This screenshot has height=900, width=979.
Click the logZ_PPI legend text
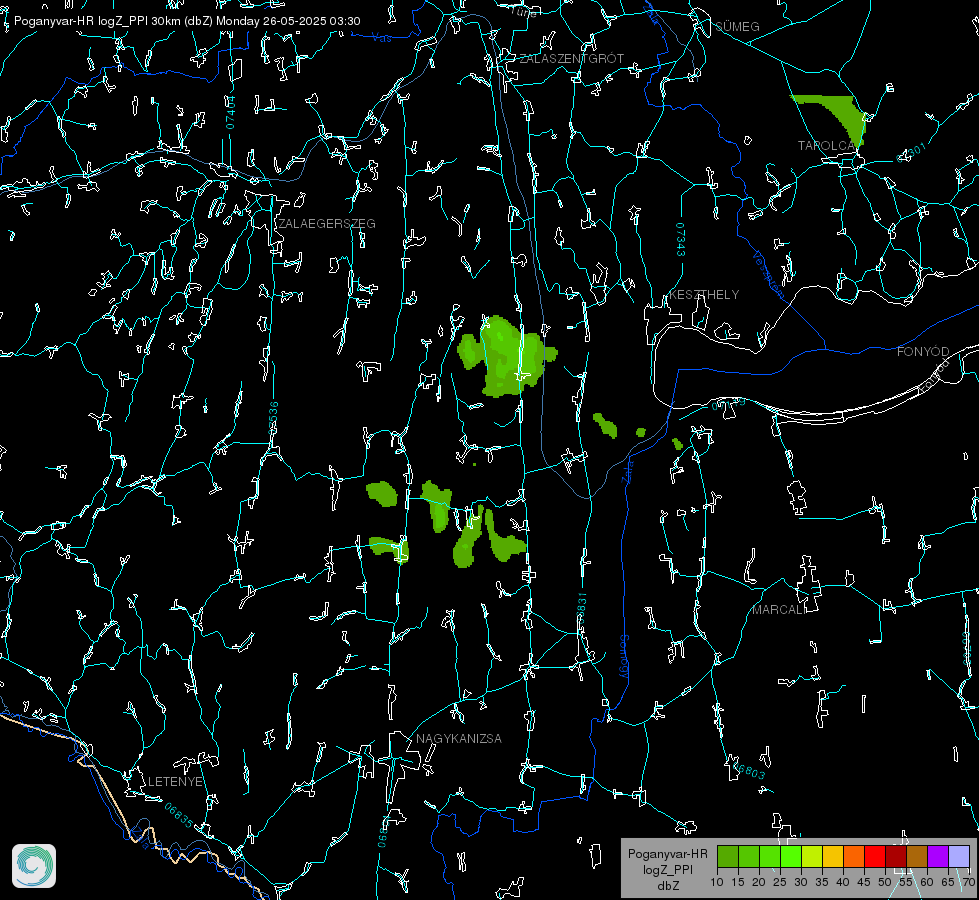[x=667, y=869]
